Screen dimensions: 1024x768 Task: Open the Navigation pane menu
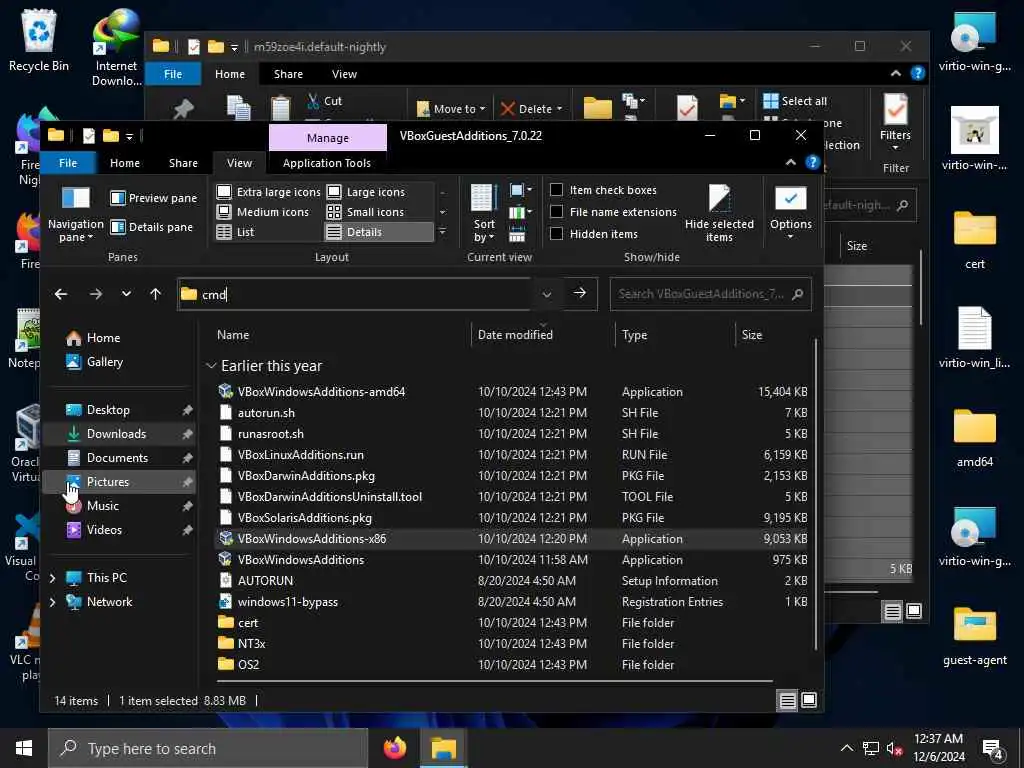75,216
